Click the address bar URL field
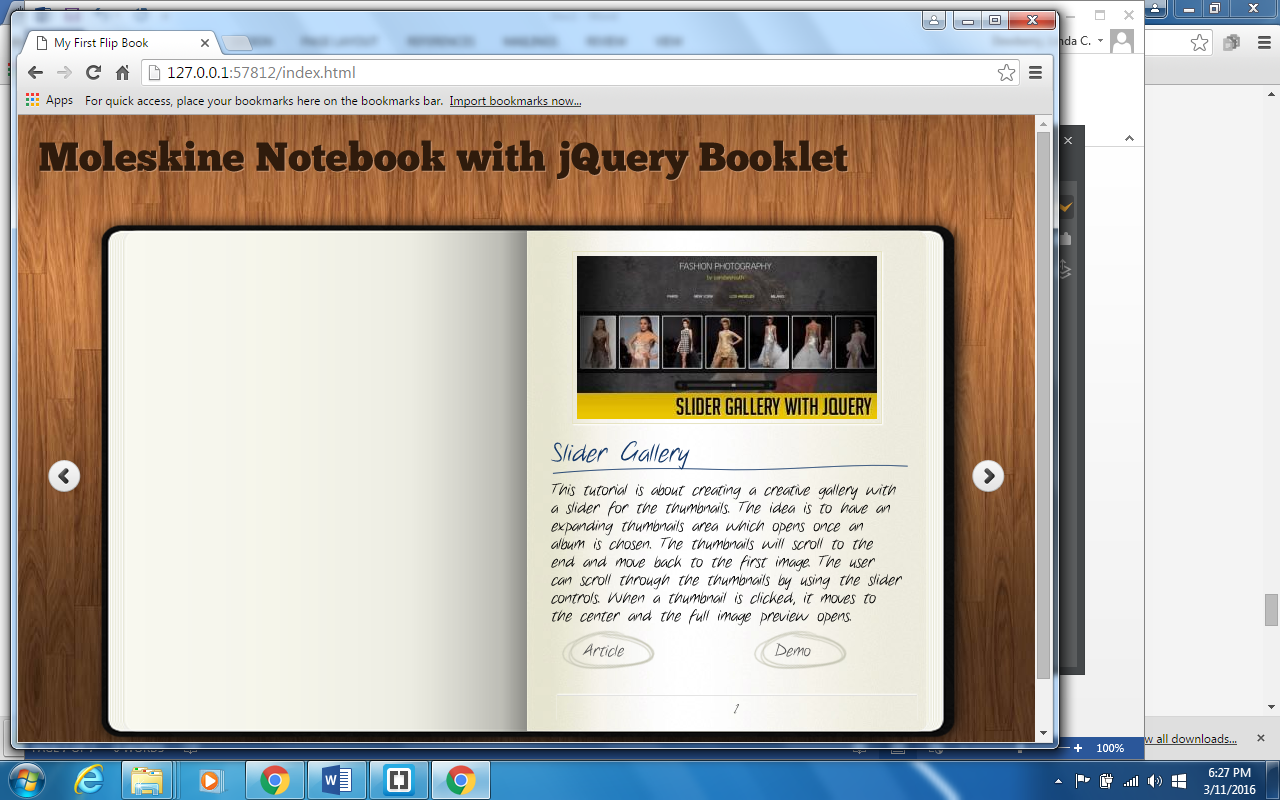Screen dimensions: 1280x800 click(x=560, y=73)
